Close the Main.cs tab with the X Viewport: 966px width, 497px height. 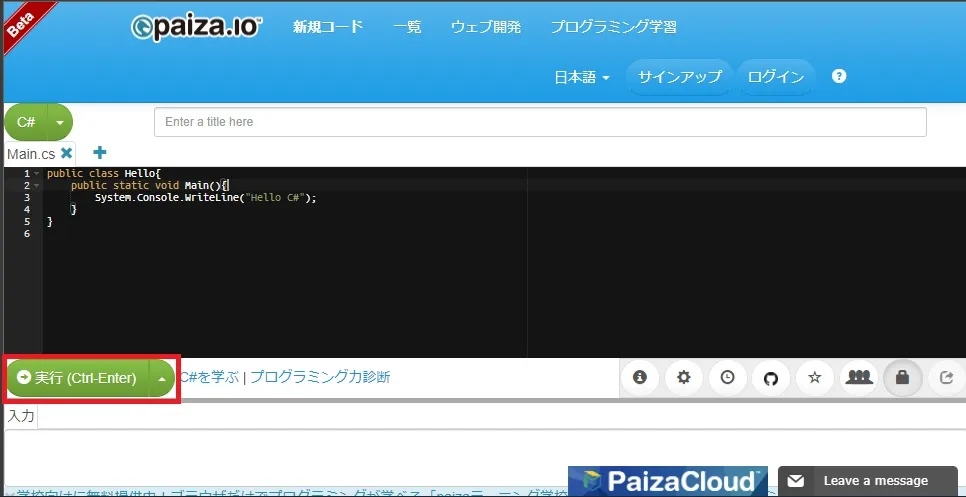(67, 153)
